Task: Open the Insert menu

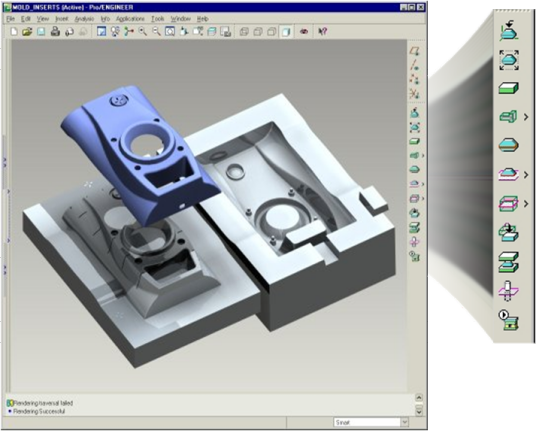Action: (x=62, y=19)
